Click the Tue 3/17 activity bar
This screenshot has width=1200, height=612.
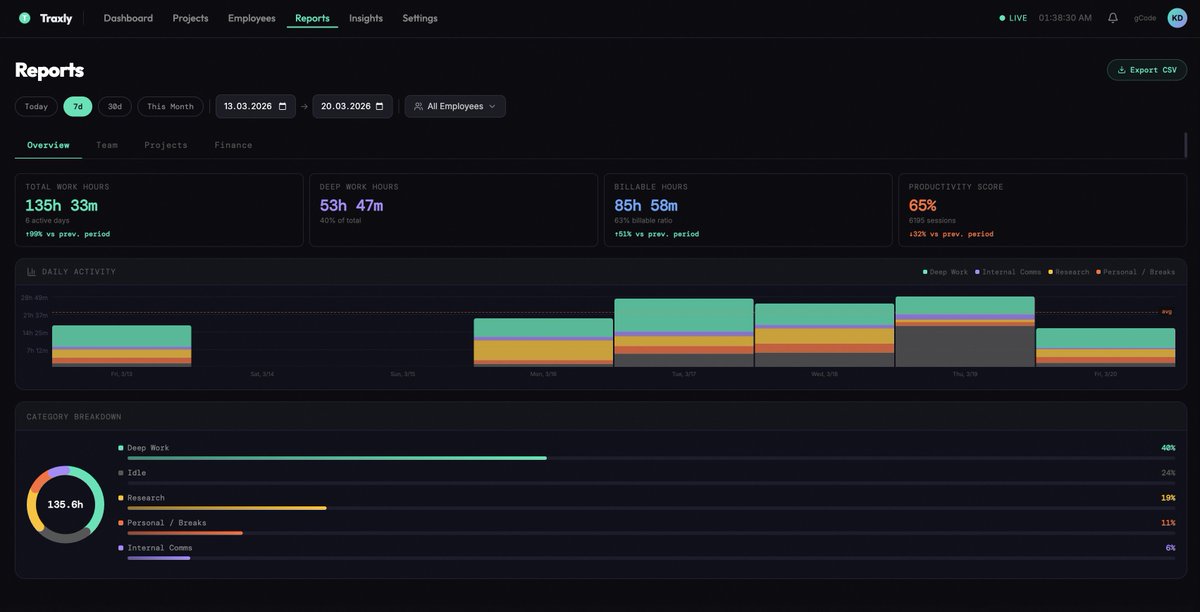[684, 333]
